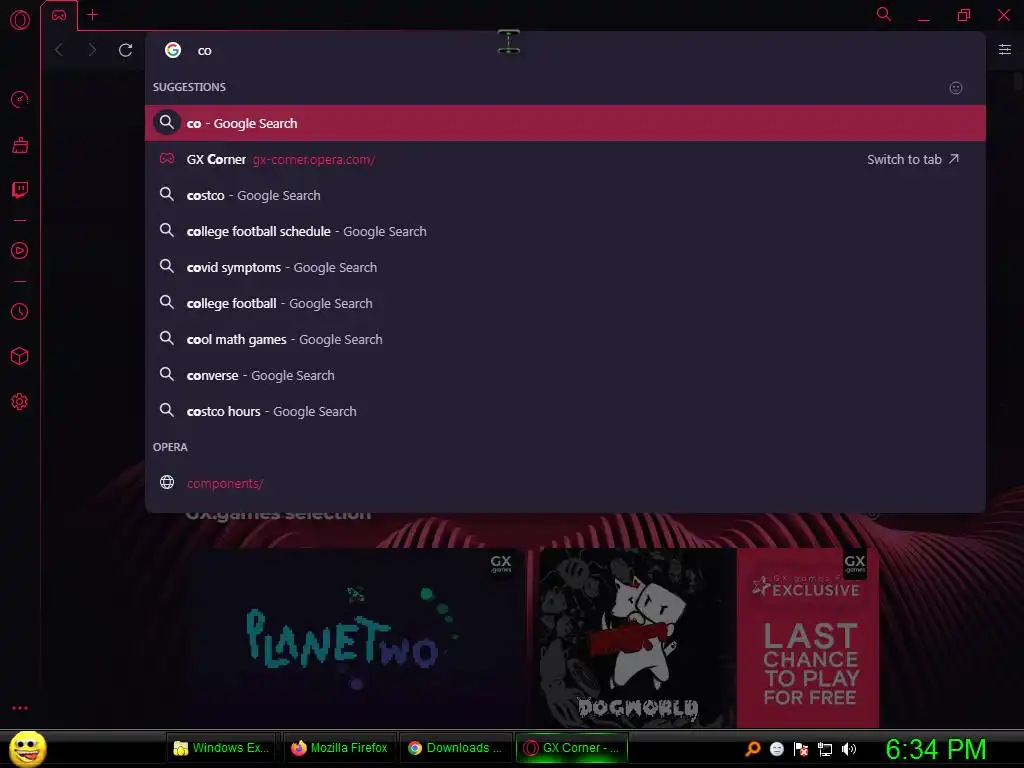Switch to Mozilla Firefox taskbar button
The image size is (1024, 768).
coord(340,748)
